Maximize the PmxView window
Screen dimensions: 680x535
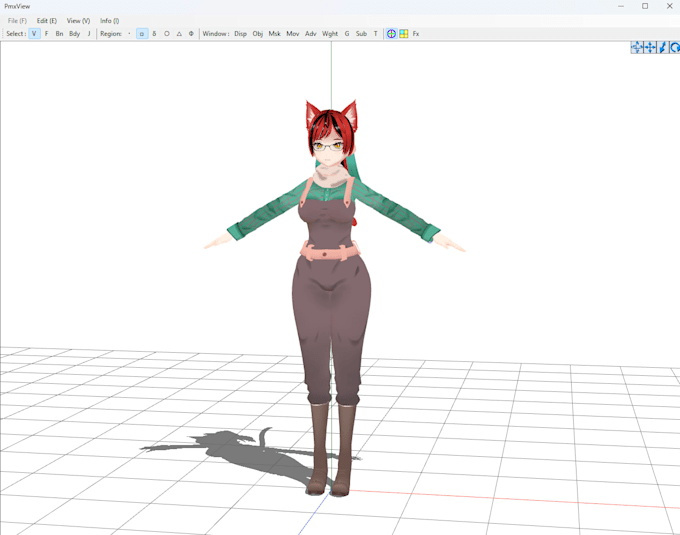pos(645,6)
